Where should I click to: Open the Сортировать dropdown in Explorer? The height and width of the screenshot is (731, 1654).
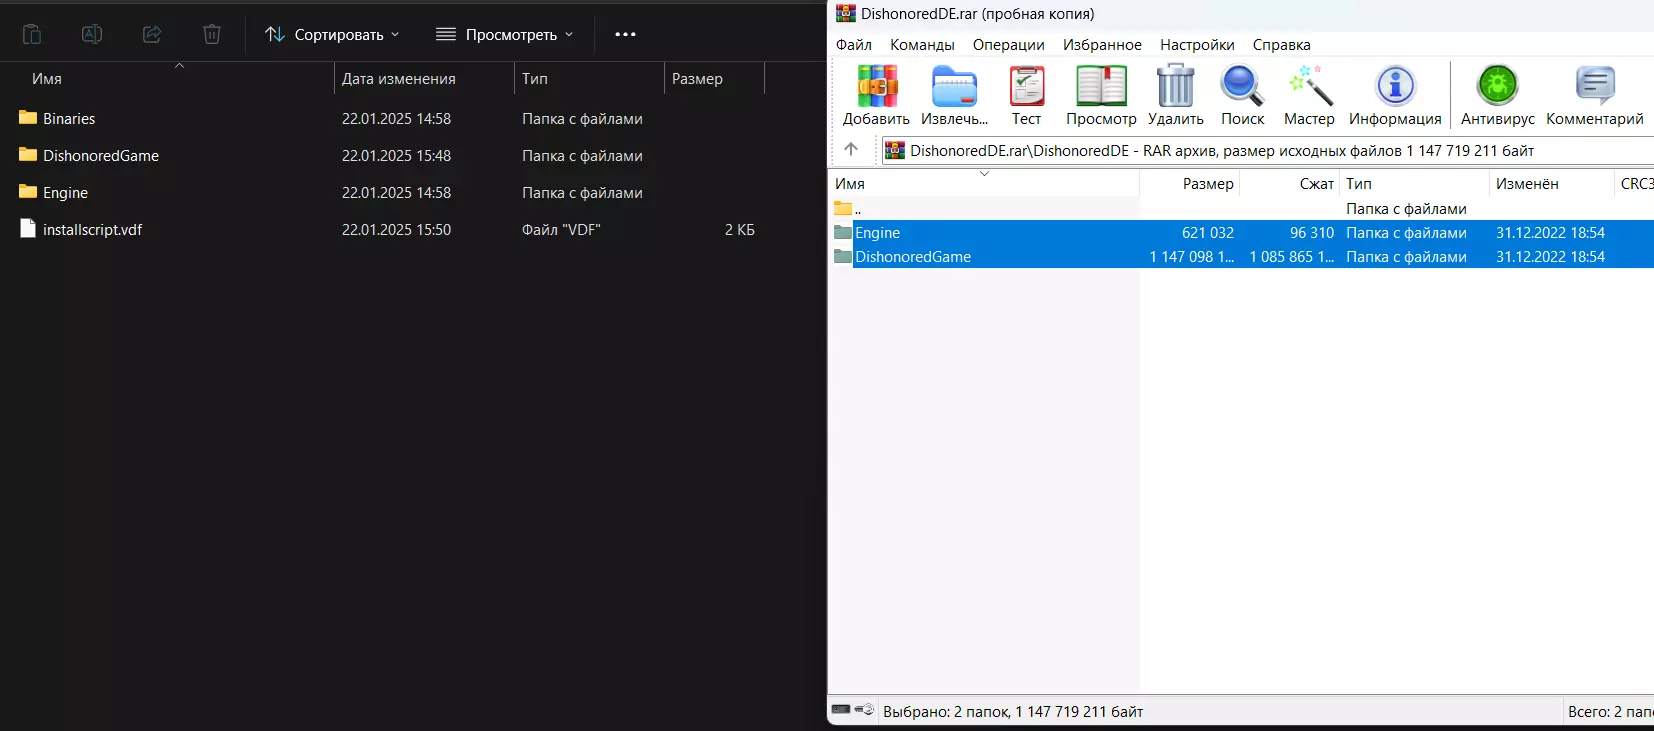click(332, 34)
